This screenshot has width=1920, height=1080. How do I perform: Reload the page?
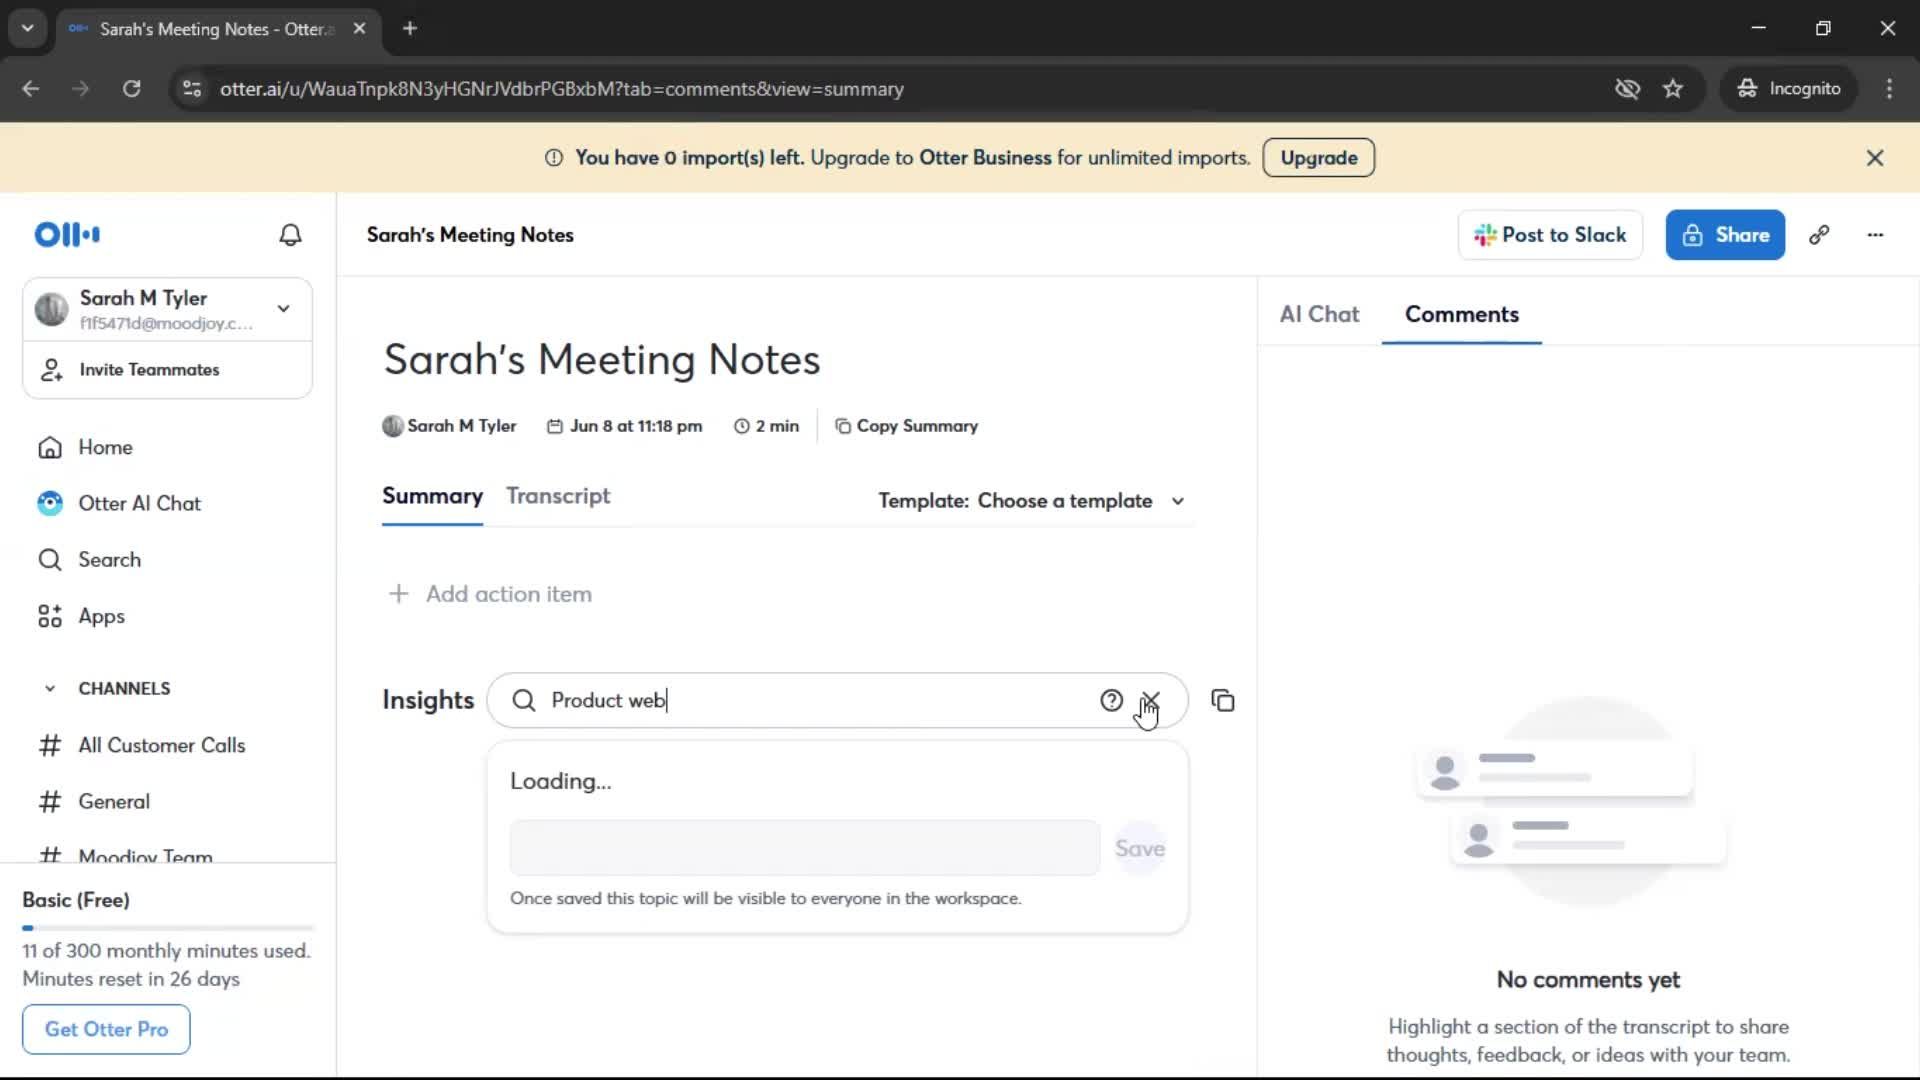pyautogui.click(x=131, y=89)
